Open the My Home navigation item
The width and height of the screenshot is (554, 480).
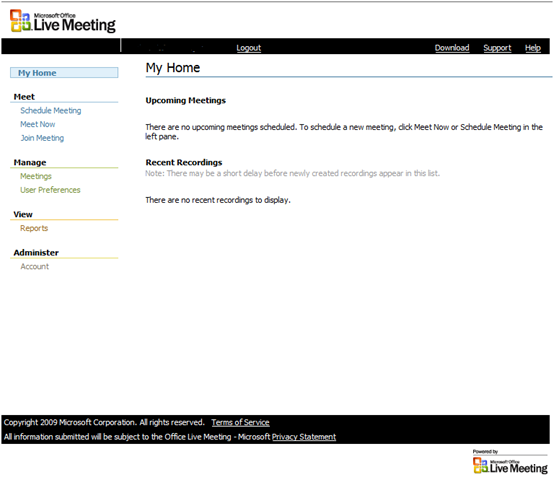point(64,73)
